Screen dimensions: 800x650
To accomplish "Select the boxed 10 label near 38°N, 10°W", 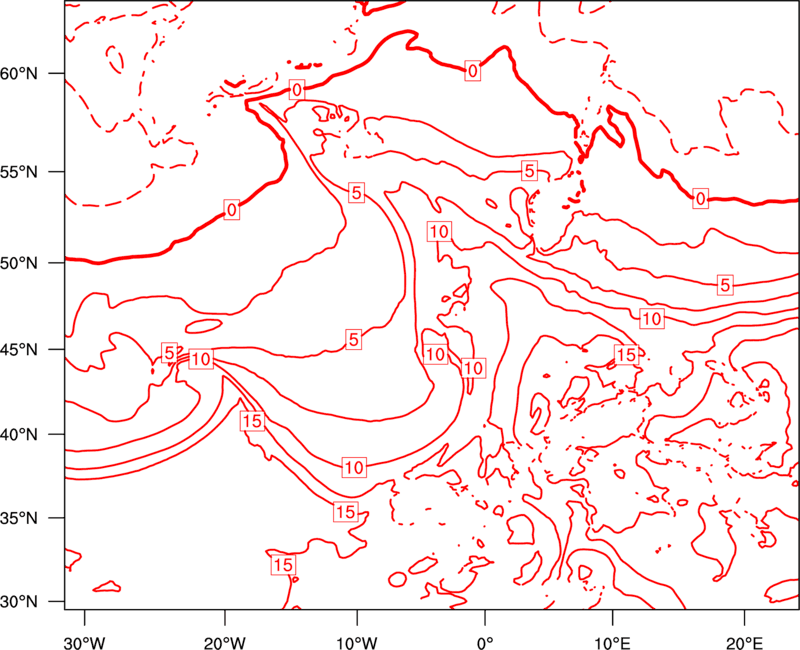I will (x=354, y=467).
